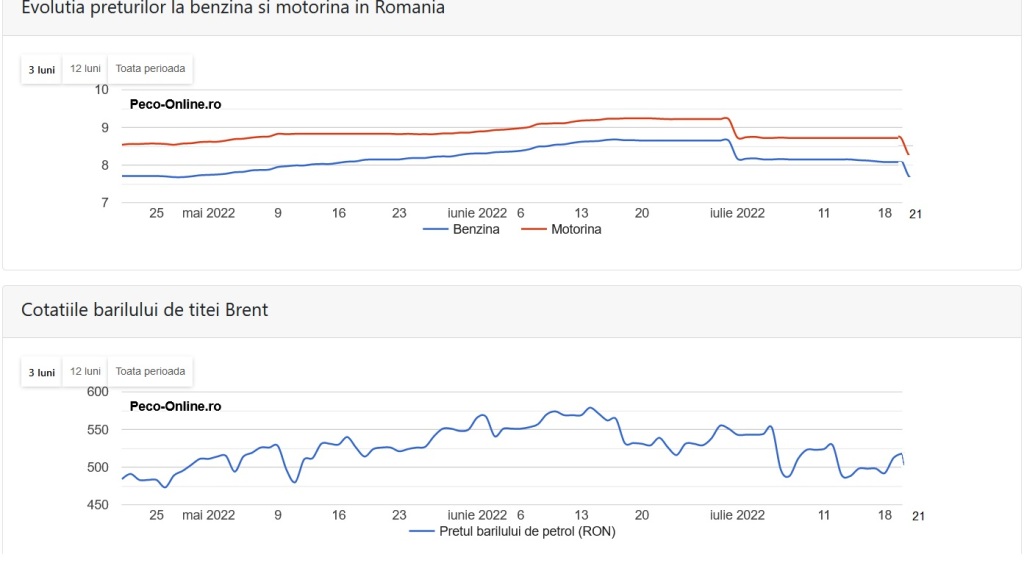Switch Brent chart to 12 luni
This screenshot has width=1024, height=585.
pyautogui.click(x=85, y=372)
